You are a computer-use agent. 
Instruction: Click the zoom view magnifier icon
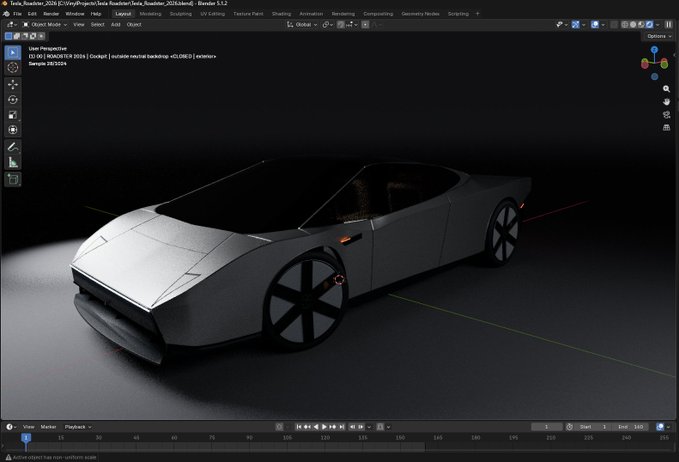666,89
